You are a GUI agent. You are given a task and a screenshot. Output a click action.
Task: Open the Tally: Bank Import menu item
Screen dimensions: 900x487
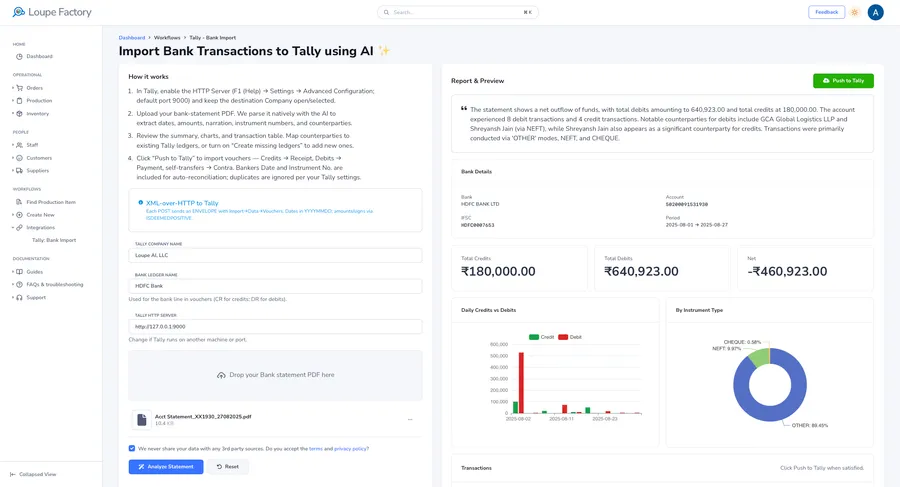point(54,240)
